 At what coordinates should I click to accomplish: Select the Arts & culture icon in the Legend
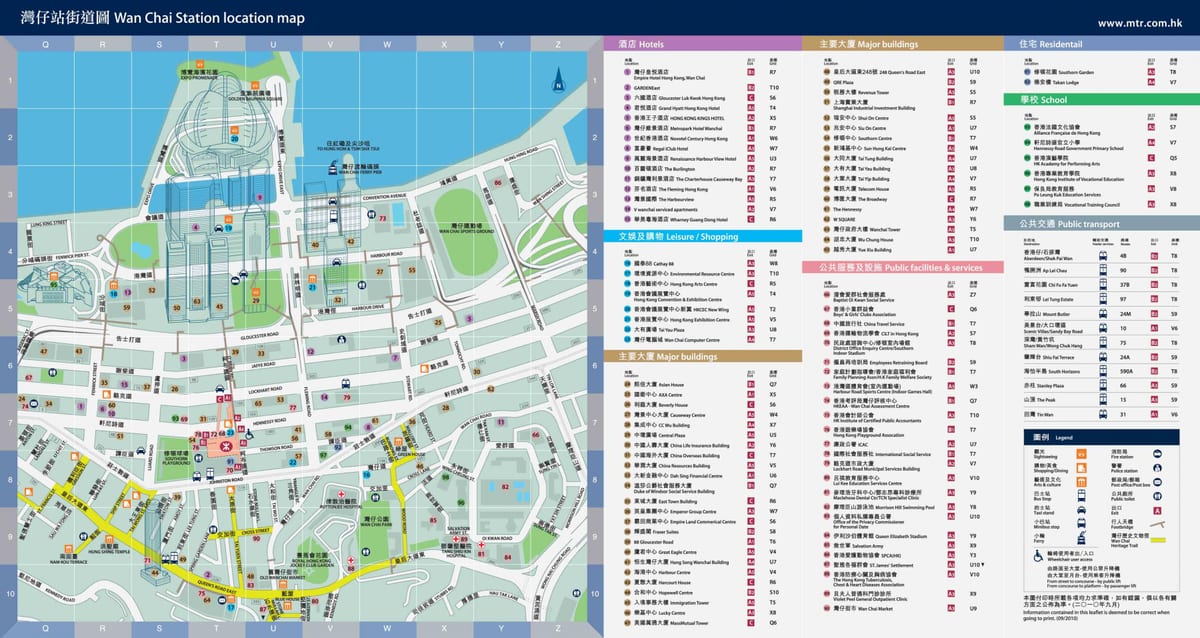[1081, 482]
